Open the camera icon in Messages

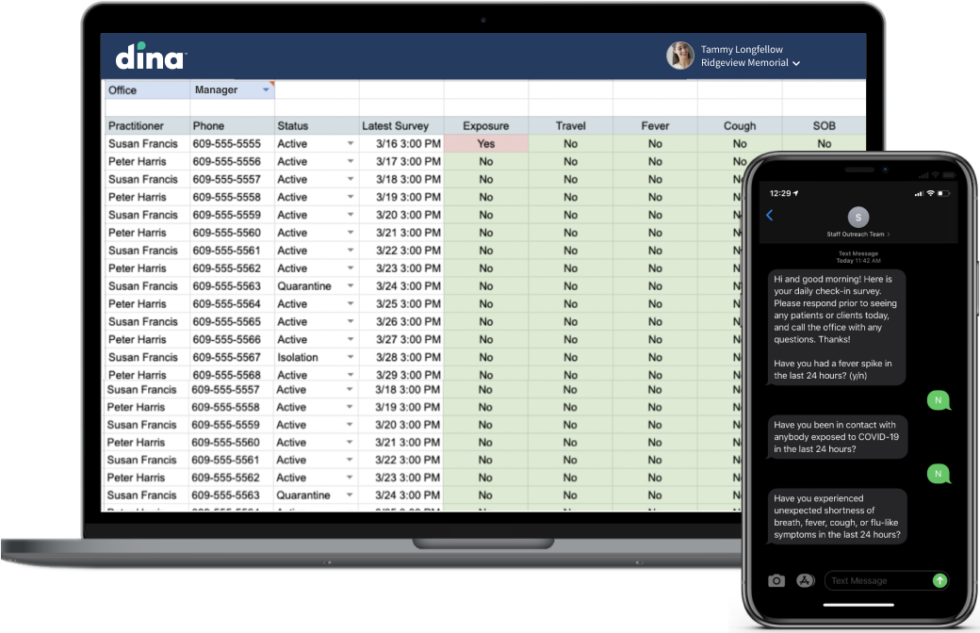[x=776, y=580]
